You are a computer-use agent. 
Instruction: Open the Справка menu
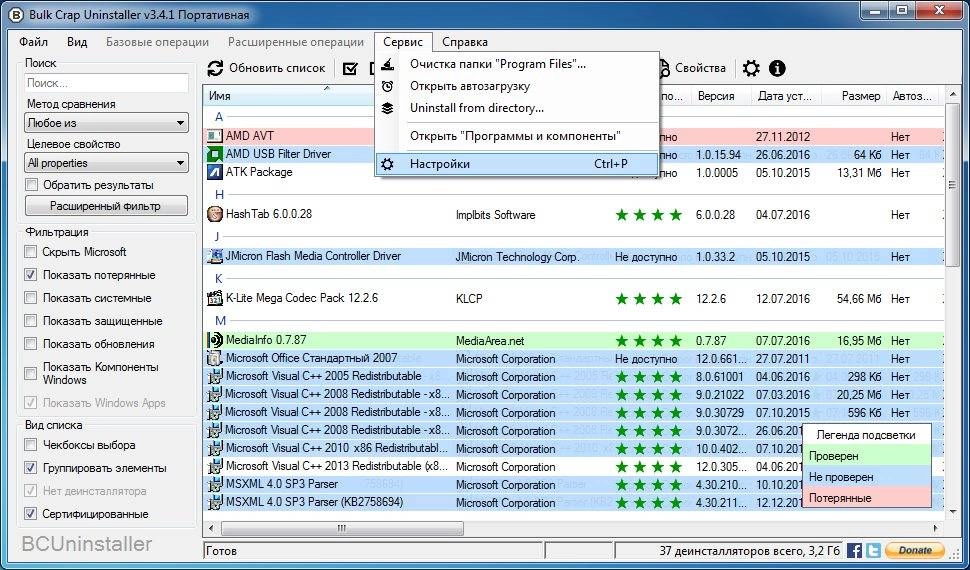click(465, 42)
